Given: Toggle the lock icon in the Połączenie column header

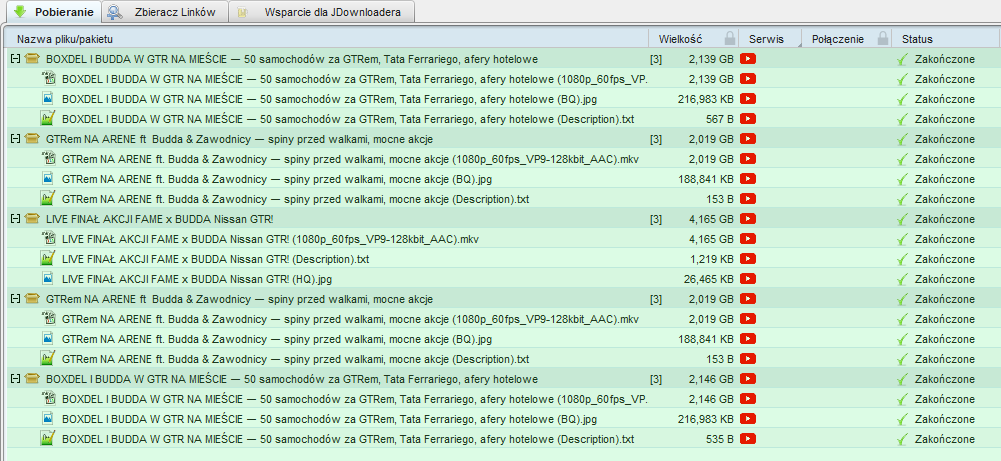Looking at the screenshot, I should coord(882,38).
